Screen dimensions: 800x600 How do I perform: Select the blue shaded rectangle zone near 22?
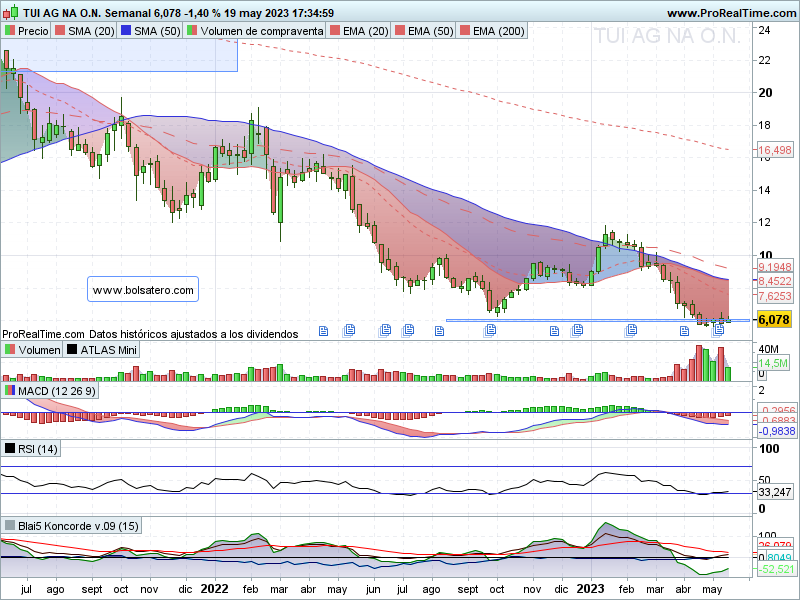pyautogui.click(x=119, y=55)
